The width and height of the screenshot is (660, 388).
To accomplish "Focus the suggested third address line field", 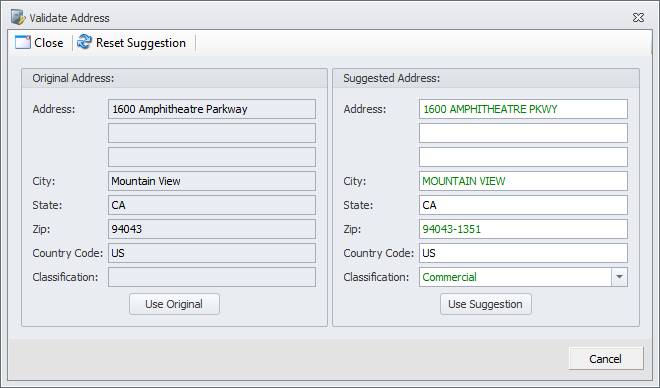I will point(523,157).
